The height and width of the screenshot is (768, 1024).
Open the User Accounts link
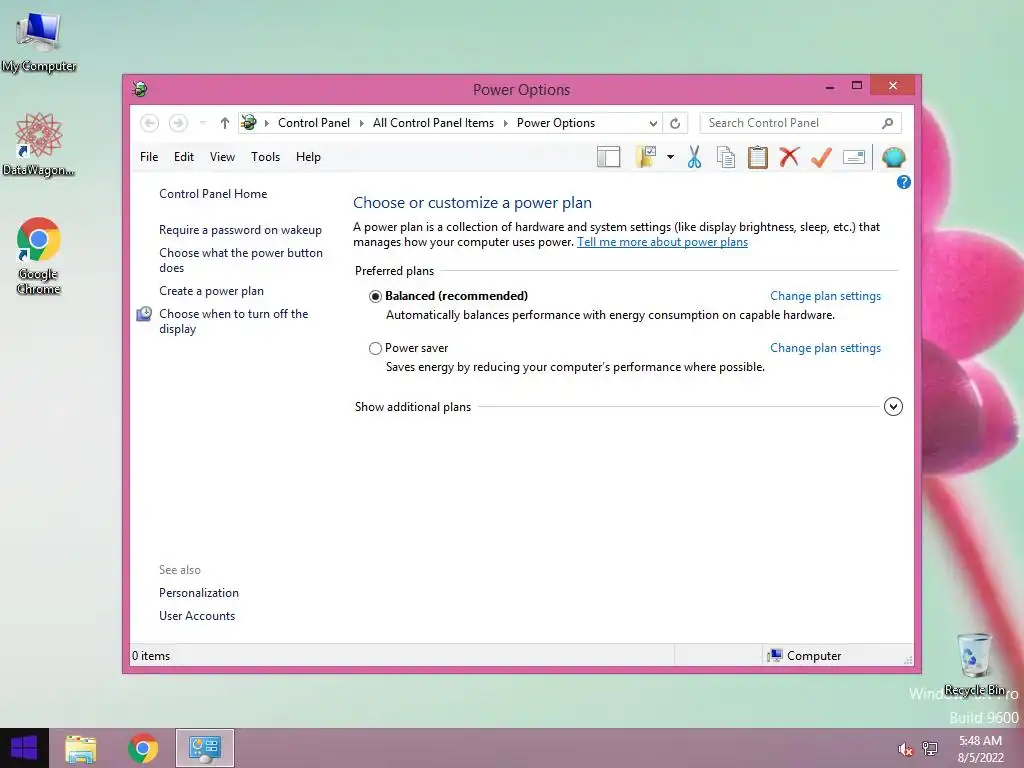click(197, 616)
